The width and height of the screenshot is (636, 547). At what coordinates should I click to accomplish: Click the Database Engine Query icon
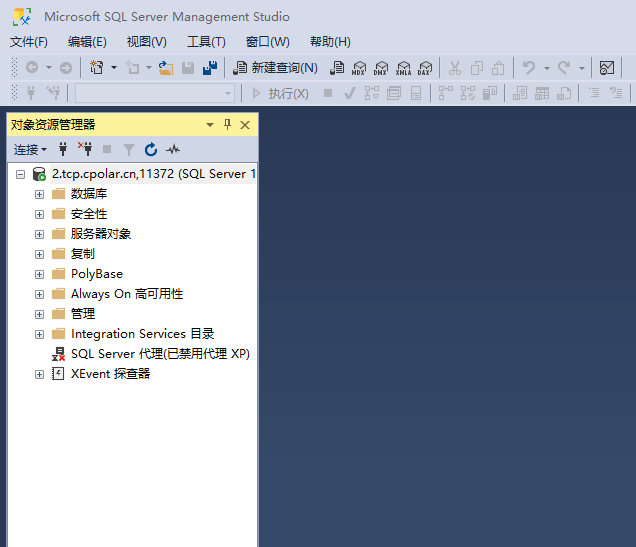[337, 68]
